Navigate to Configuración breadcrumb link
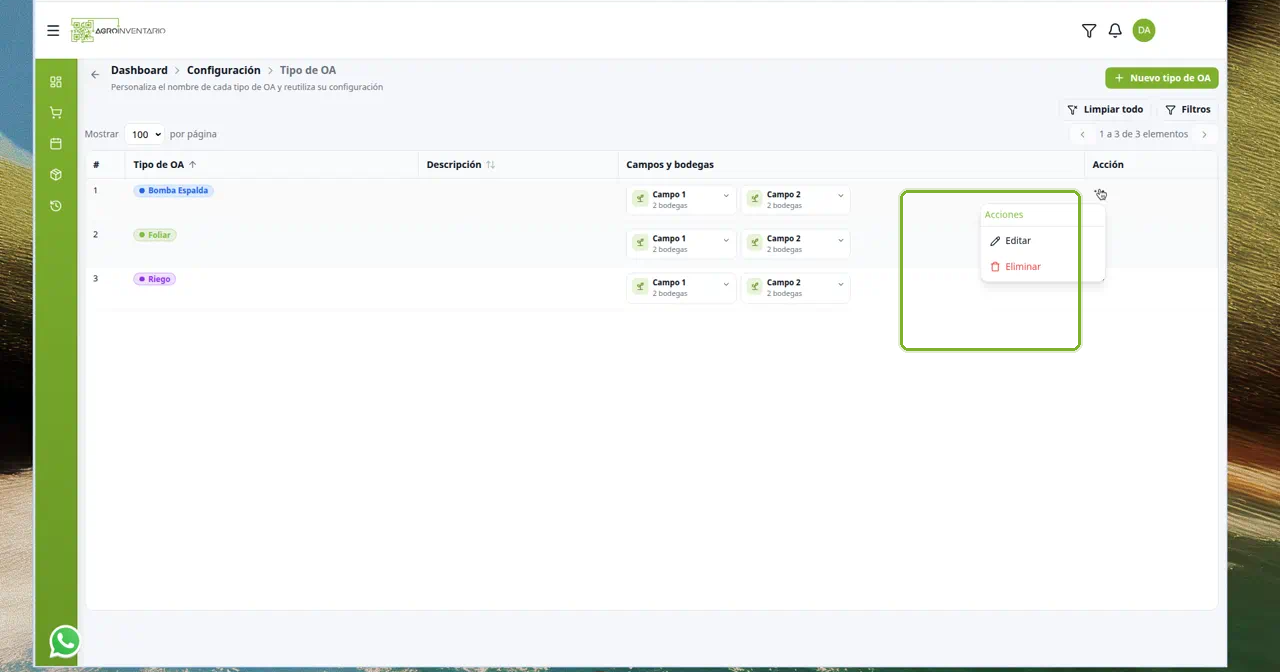This screenshot has height=672, width=1280. (223, 71)
